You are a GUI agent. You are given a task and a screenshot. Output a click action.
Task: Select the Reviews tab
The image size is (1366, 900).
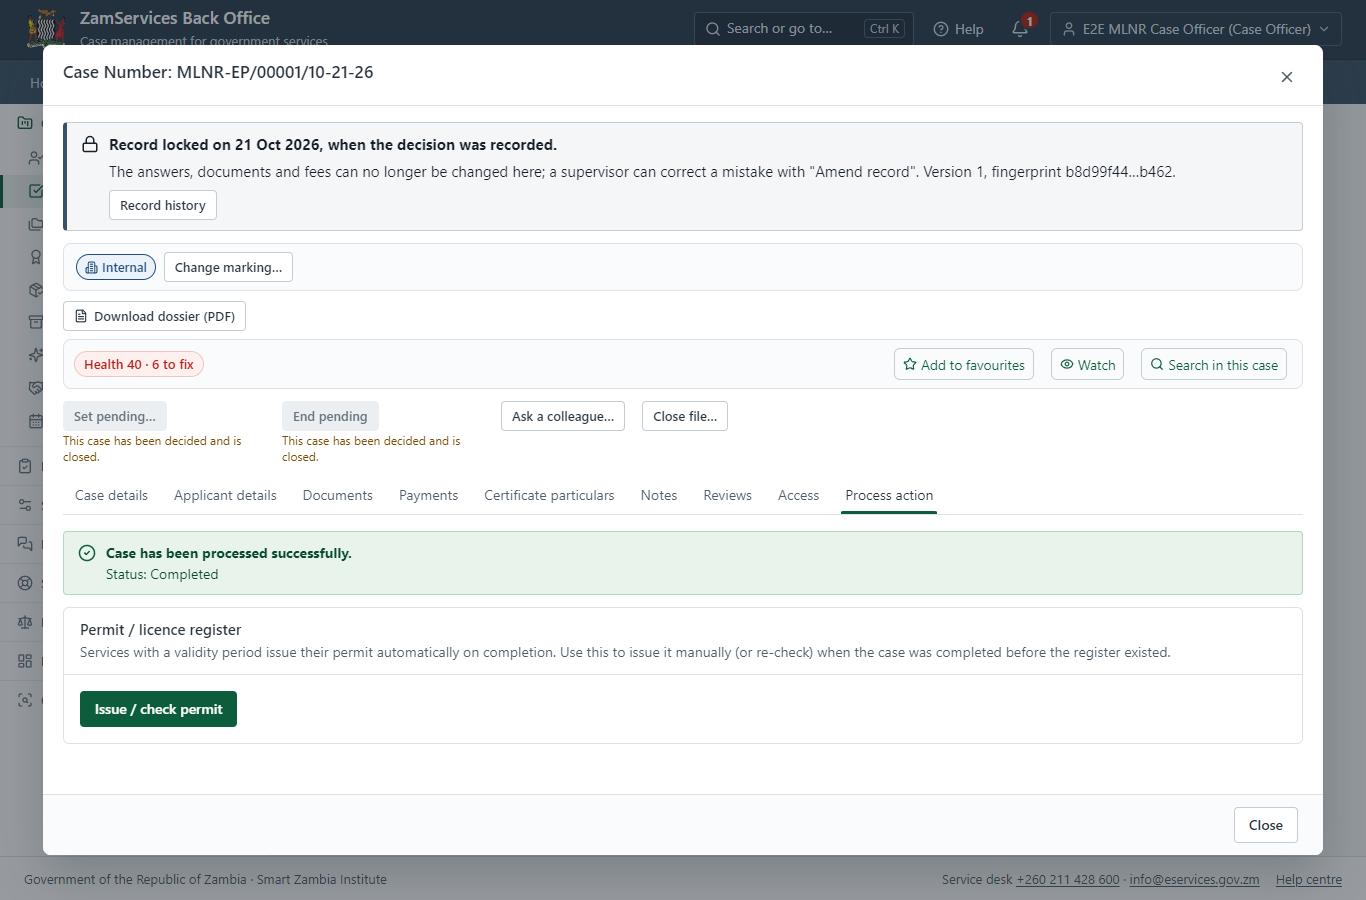(x=727, y=495)
